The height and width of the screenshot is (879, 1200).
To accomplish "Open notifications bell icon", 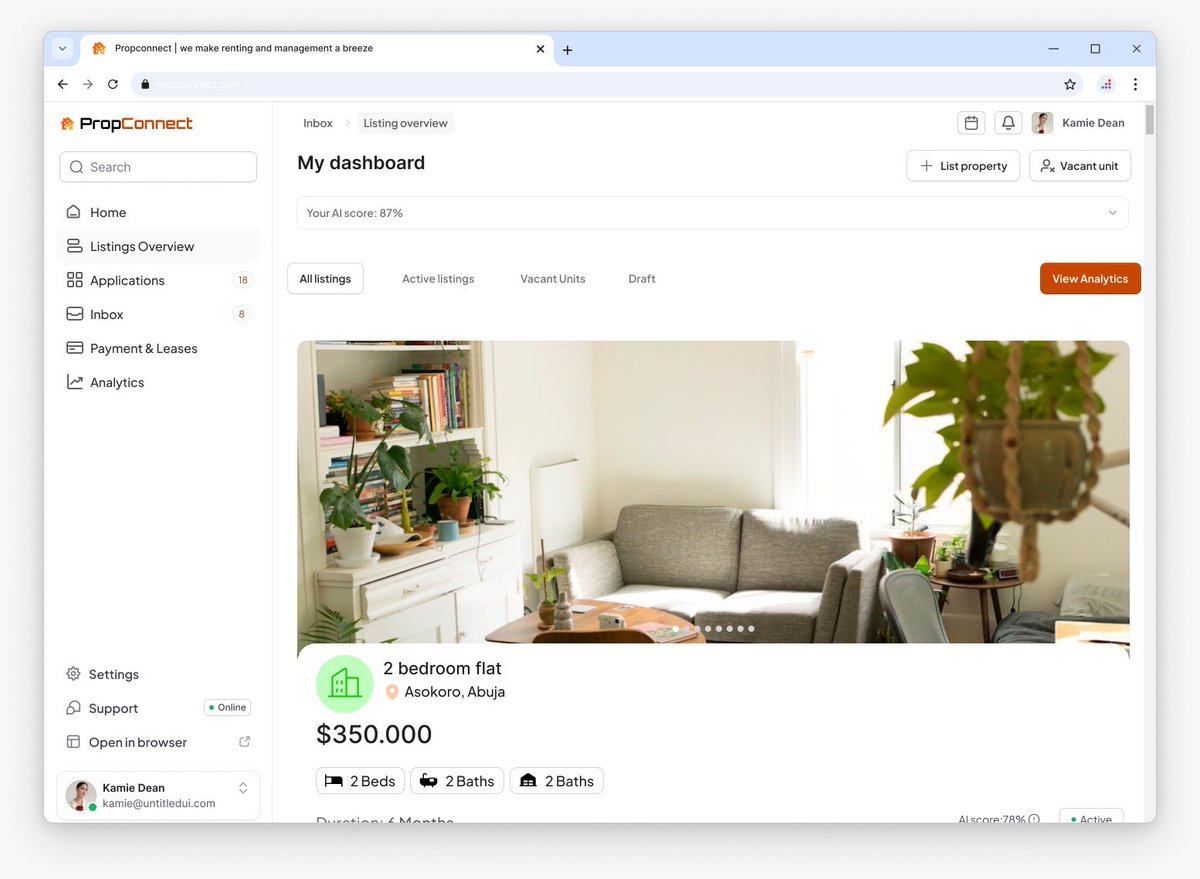I will point(1008,123).
